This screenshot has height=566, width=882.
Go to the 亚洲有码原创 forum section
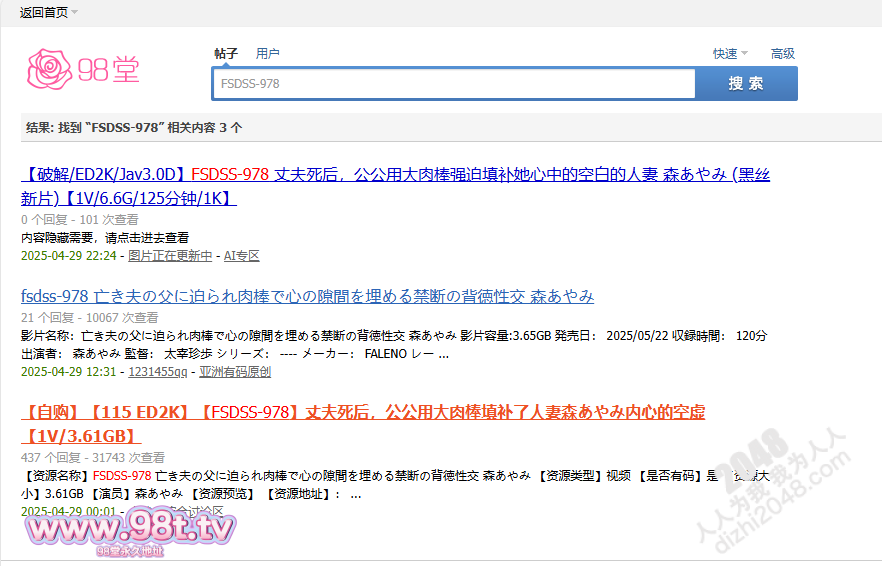[x=234, y=372]
